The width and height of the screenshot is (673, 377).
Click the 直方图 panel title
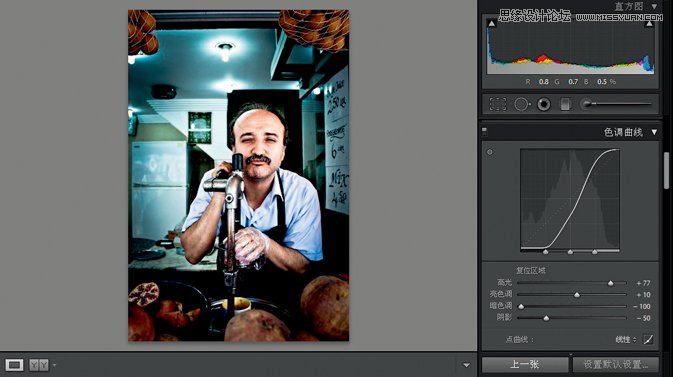tap(629, 6)
